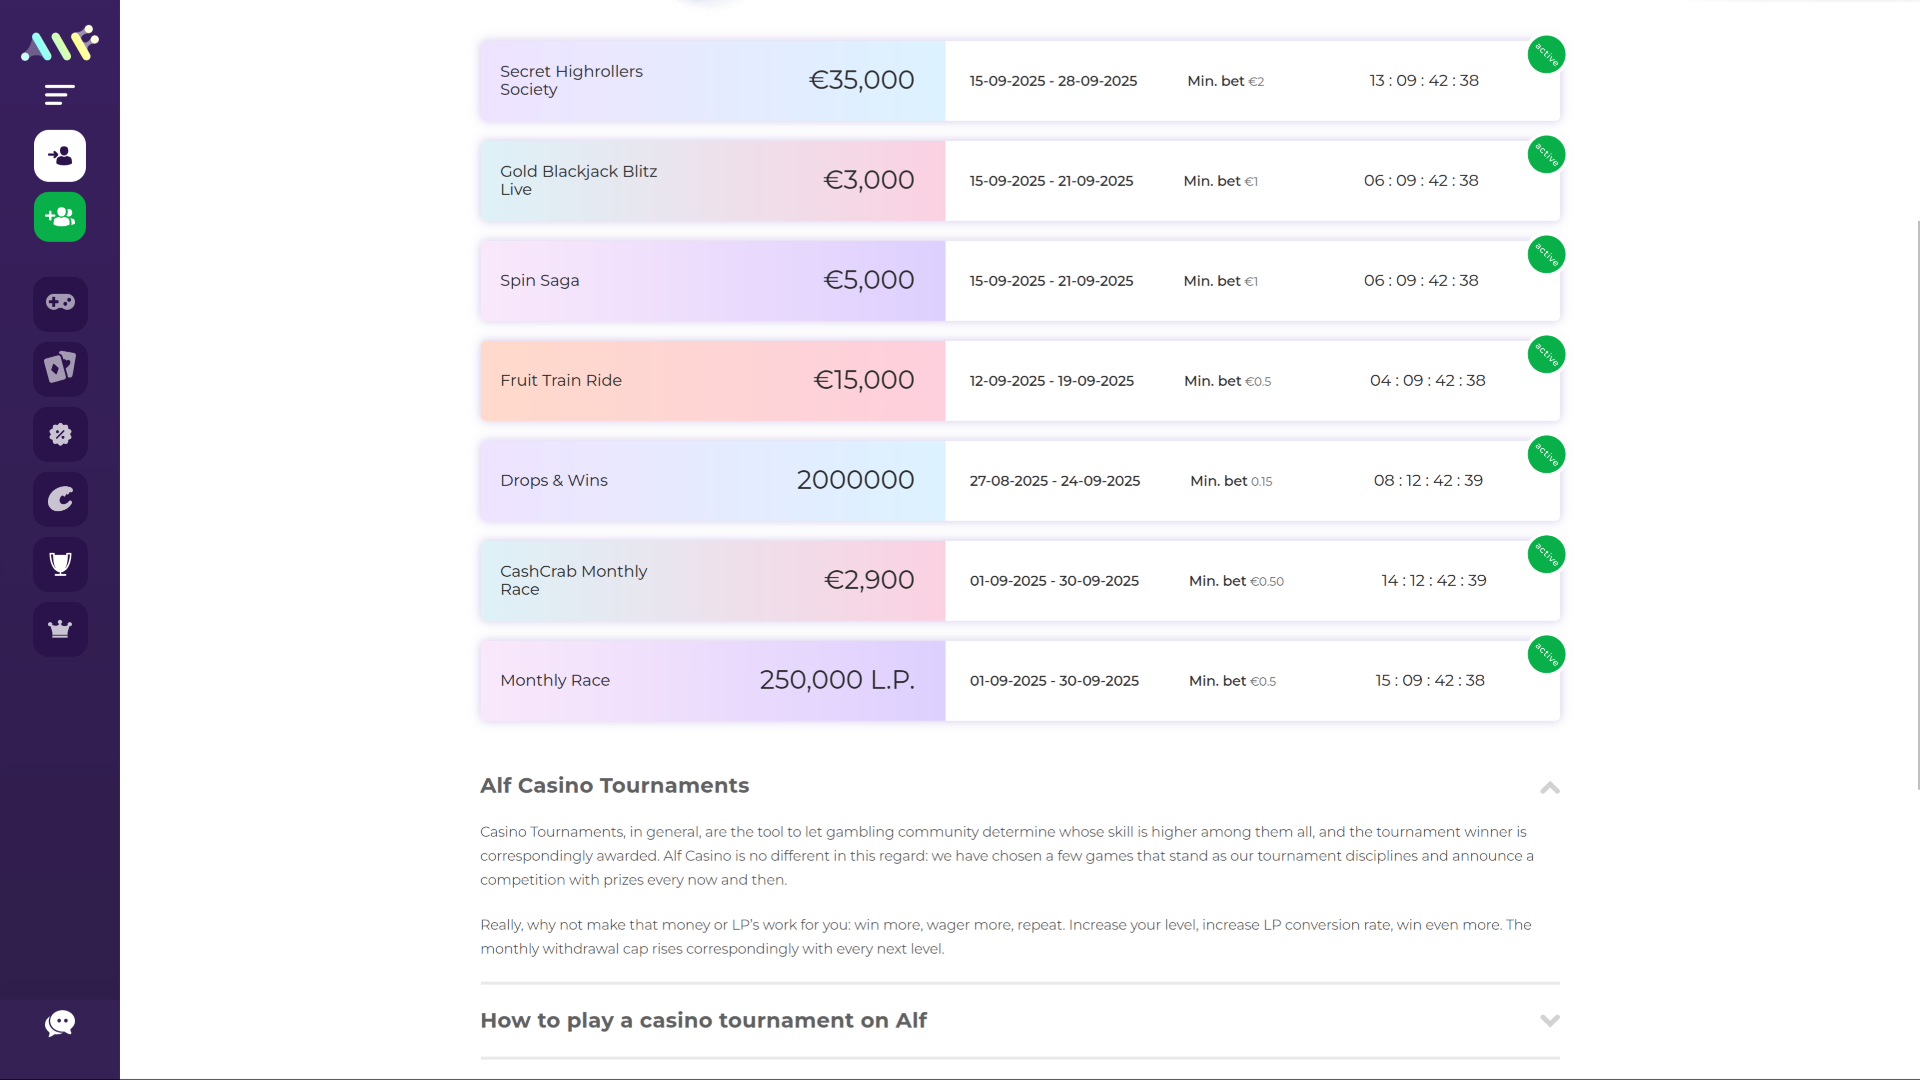
Task: Click the green sign-up icon
Action: pos(60,217)
